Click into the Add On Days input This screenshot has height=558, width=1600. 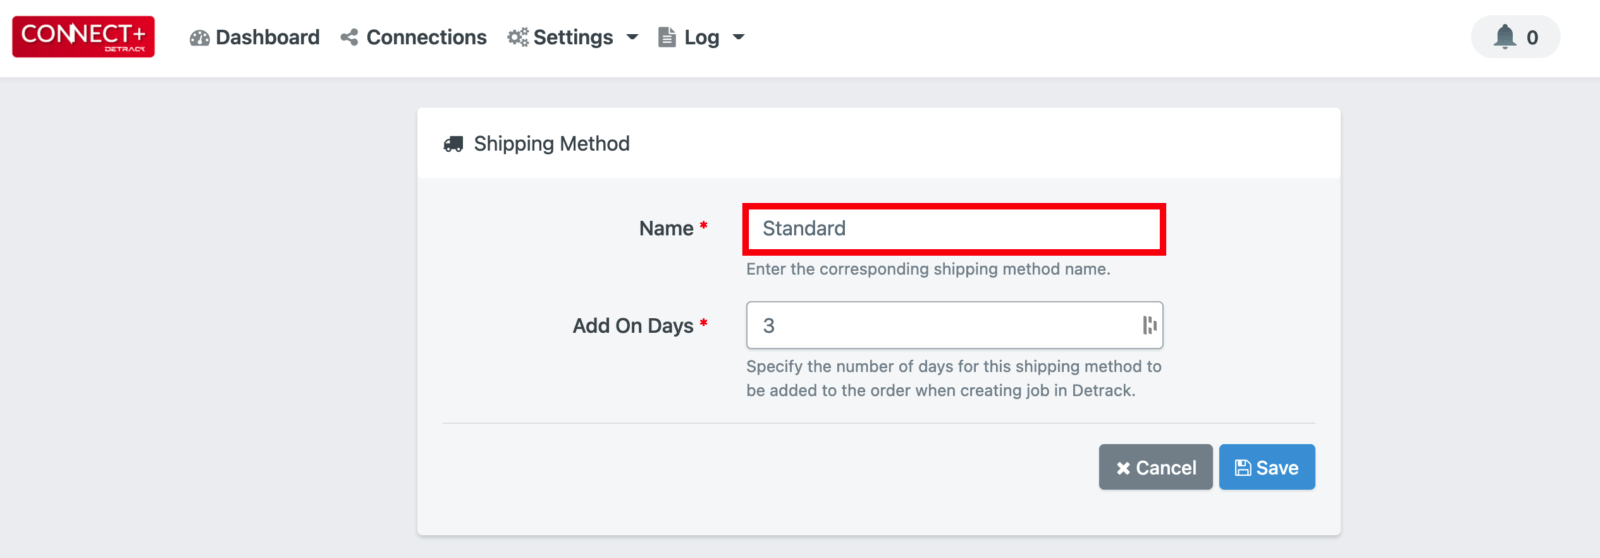pos(954,326)
